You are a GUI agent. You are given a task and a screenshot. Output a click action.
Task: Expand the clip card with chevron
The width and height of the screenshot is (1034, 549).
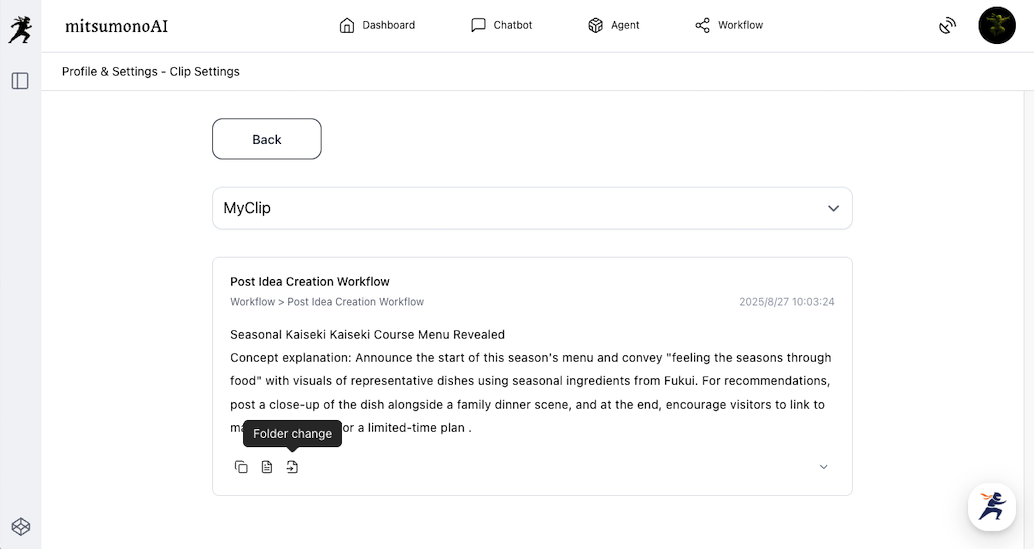[x=824, y=467]
